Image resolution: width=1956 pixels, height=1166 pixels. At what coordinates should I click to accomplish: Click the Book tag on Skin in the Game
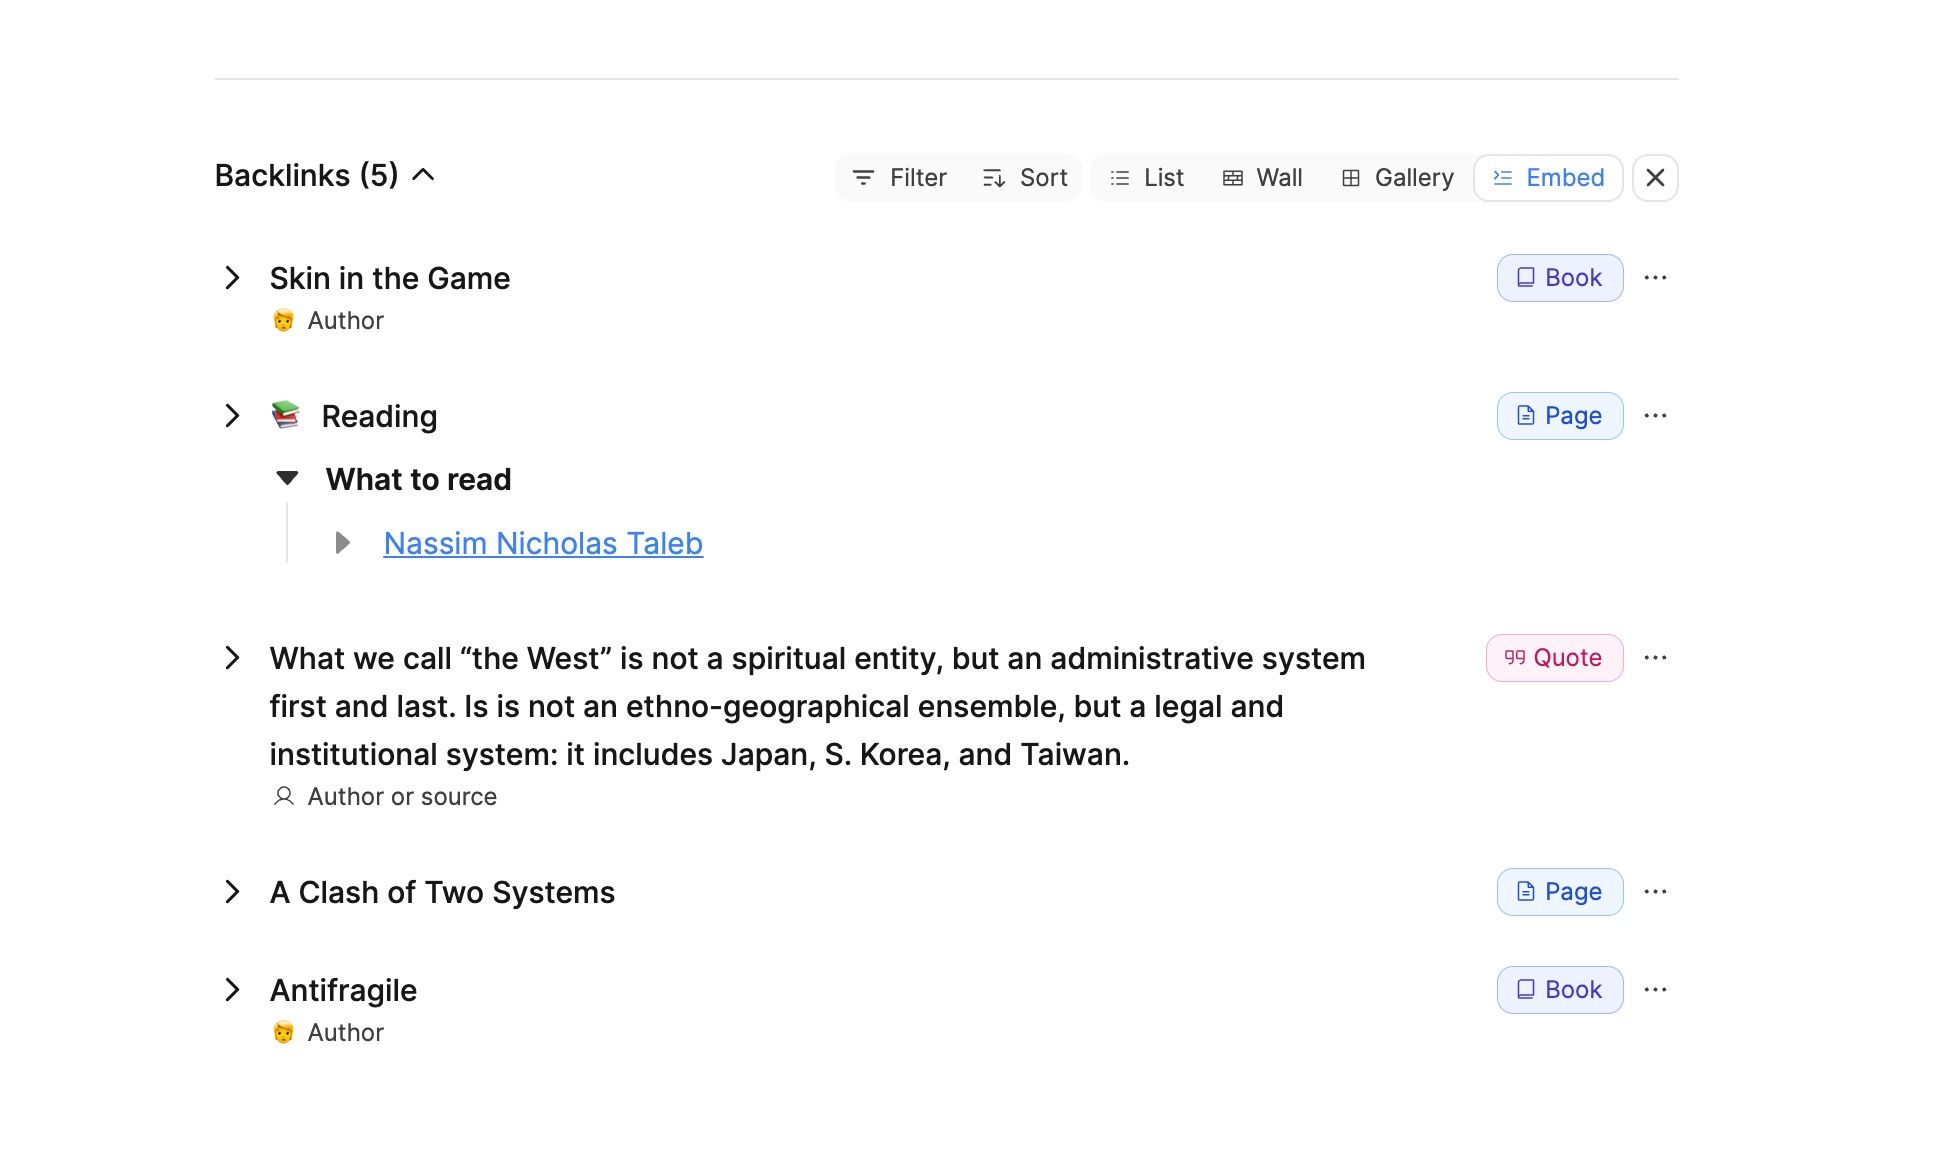(x=1559, y=278)
